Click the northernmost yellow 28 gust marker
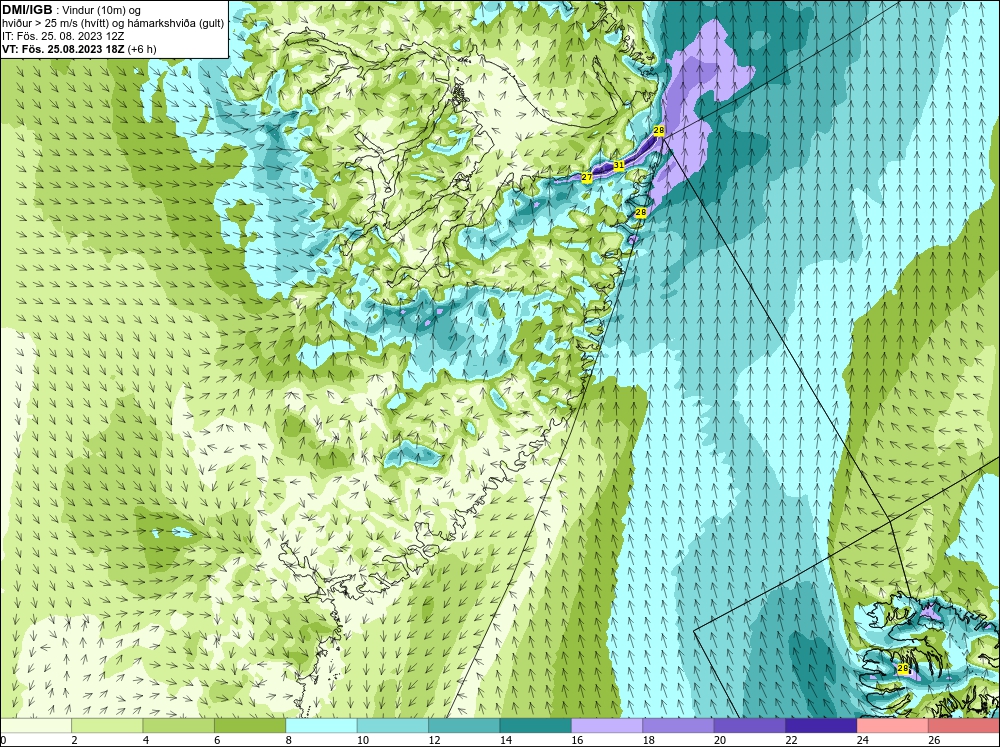 point(659,130)
